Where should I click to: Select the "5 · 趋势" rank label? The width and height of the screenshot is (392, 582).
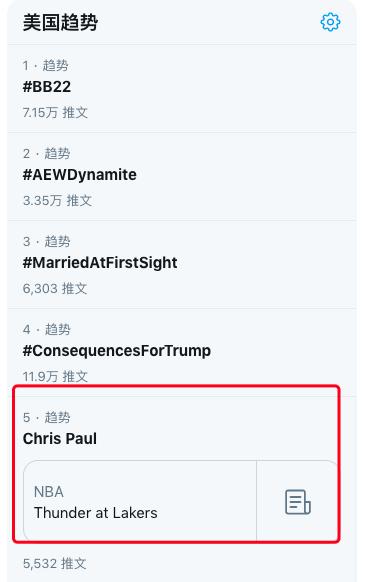47,418
